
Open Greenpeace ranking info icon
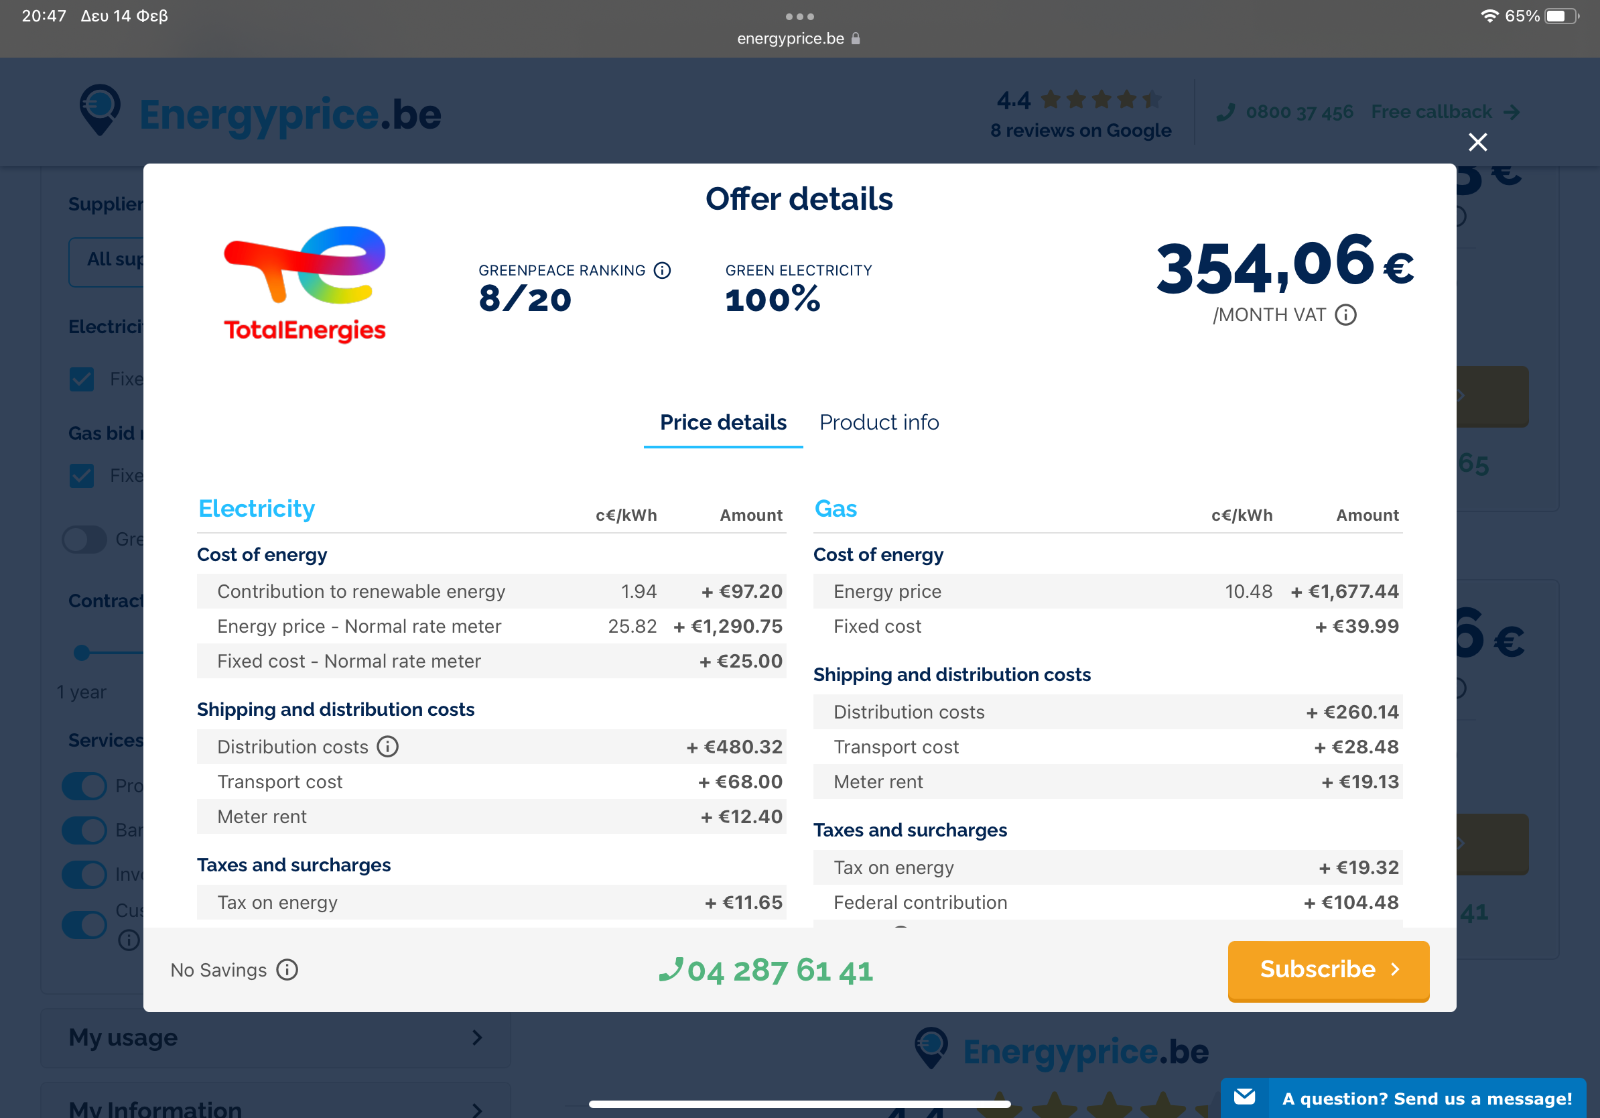(x=662, y=270)
